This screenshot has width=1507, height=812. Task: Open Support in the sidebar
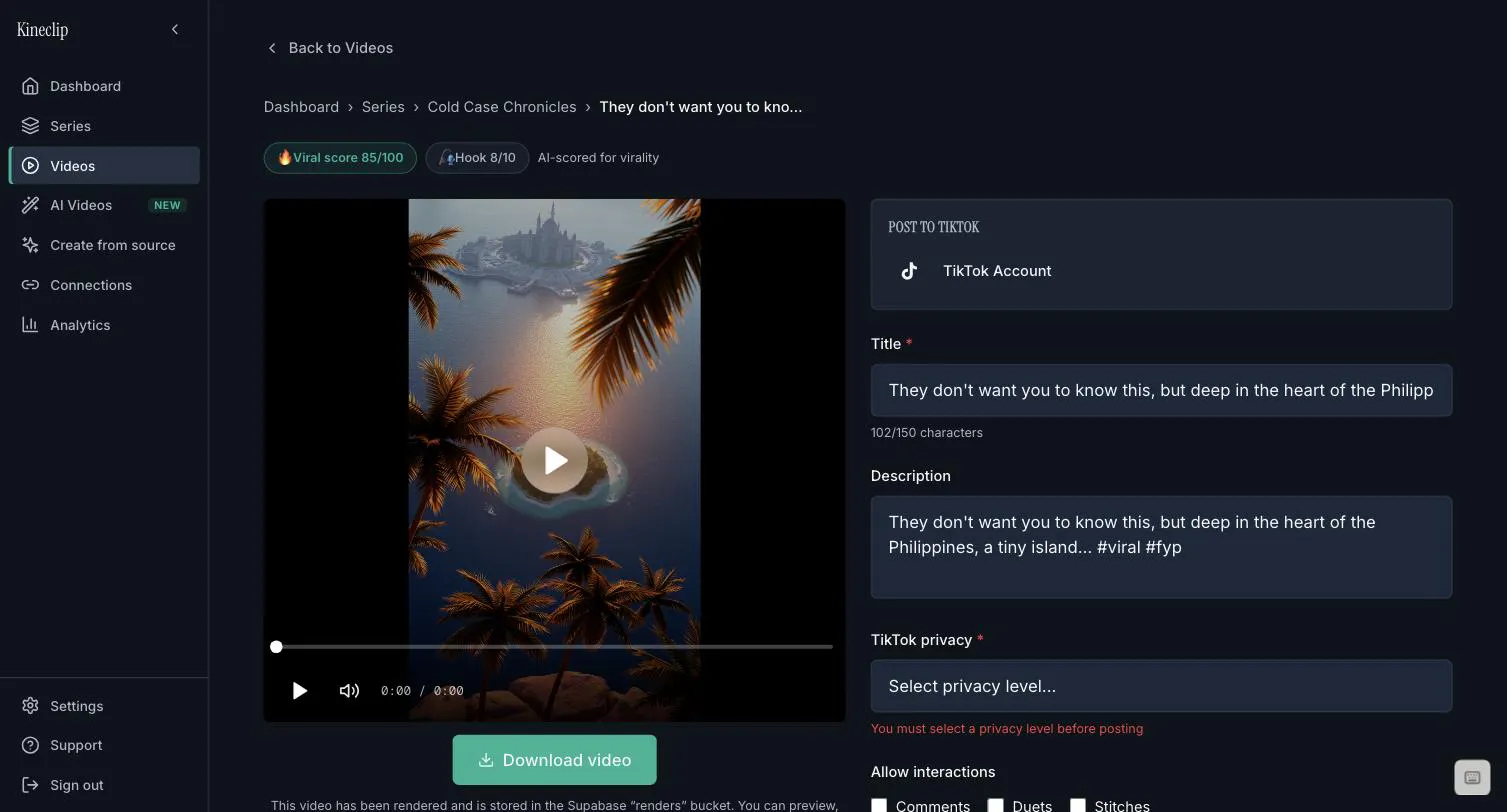coord(104,745)
